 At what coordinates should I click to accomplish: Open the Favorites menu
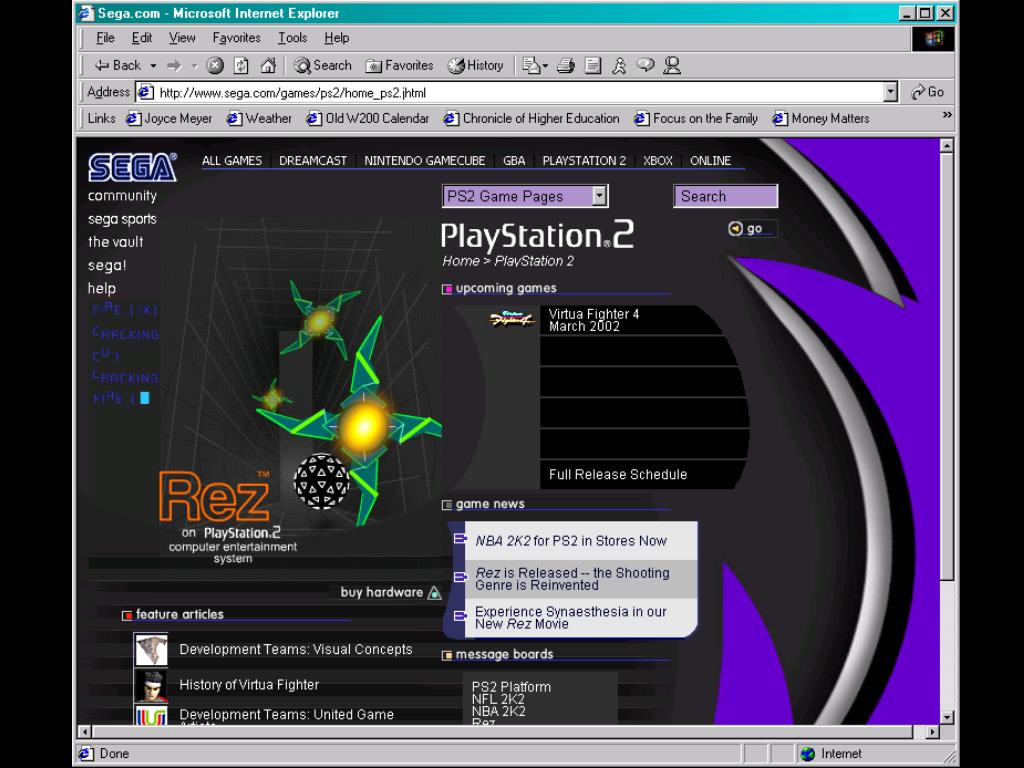pos(236,38)
